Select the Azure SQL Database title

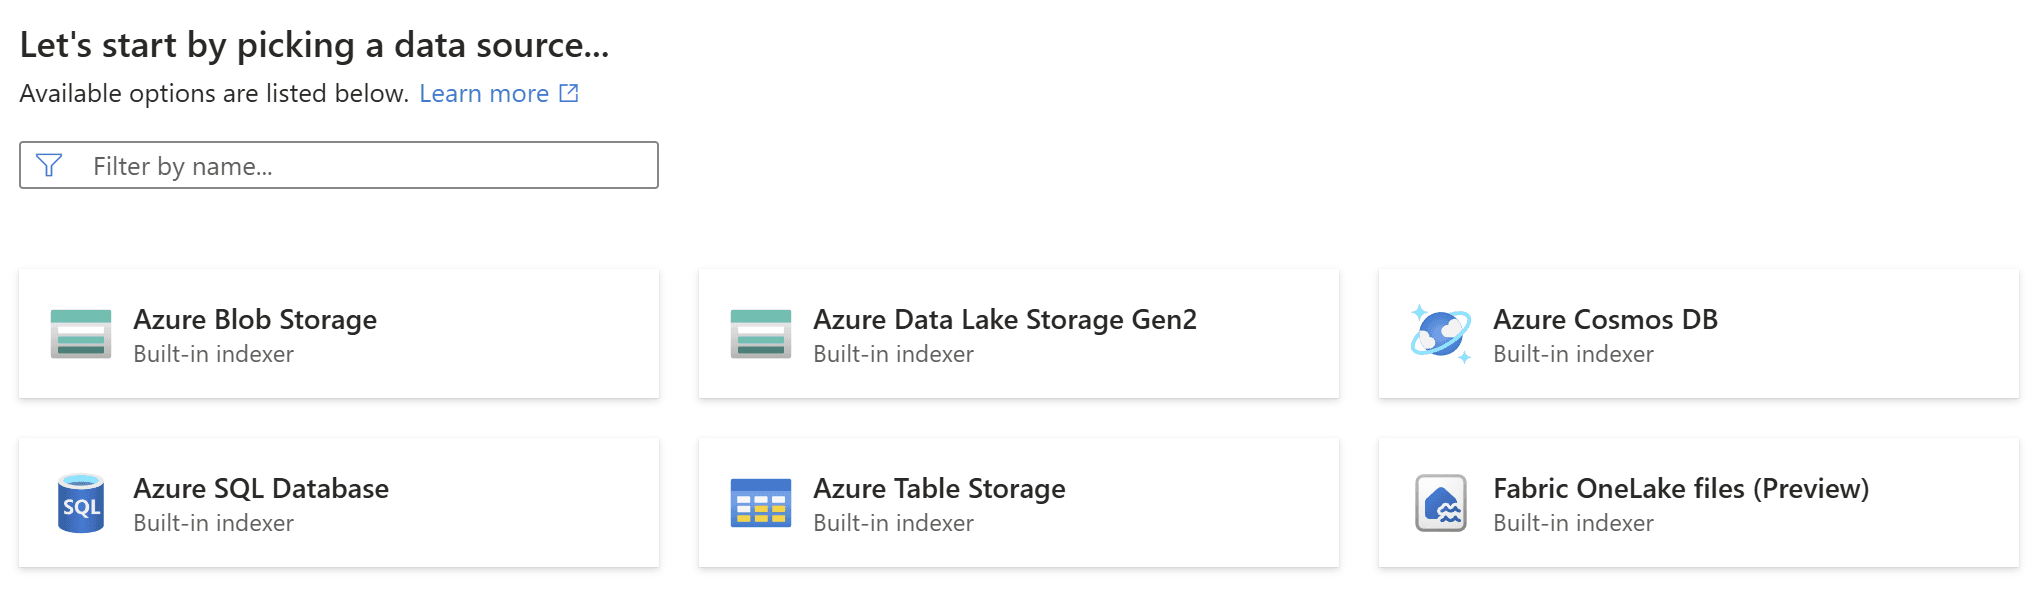tap(261, 488)
